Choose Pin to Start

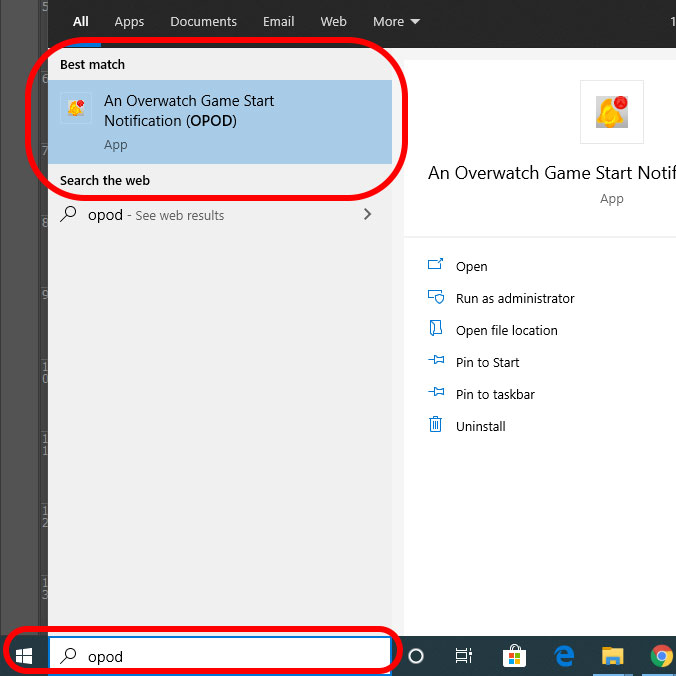tap(488, 363)
